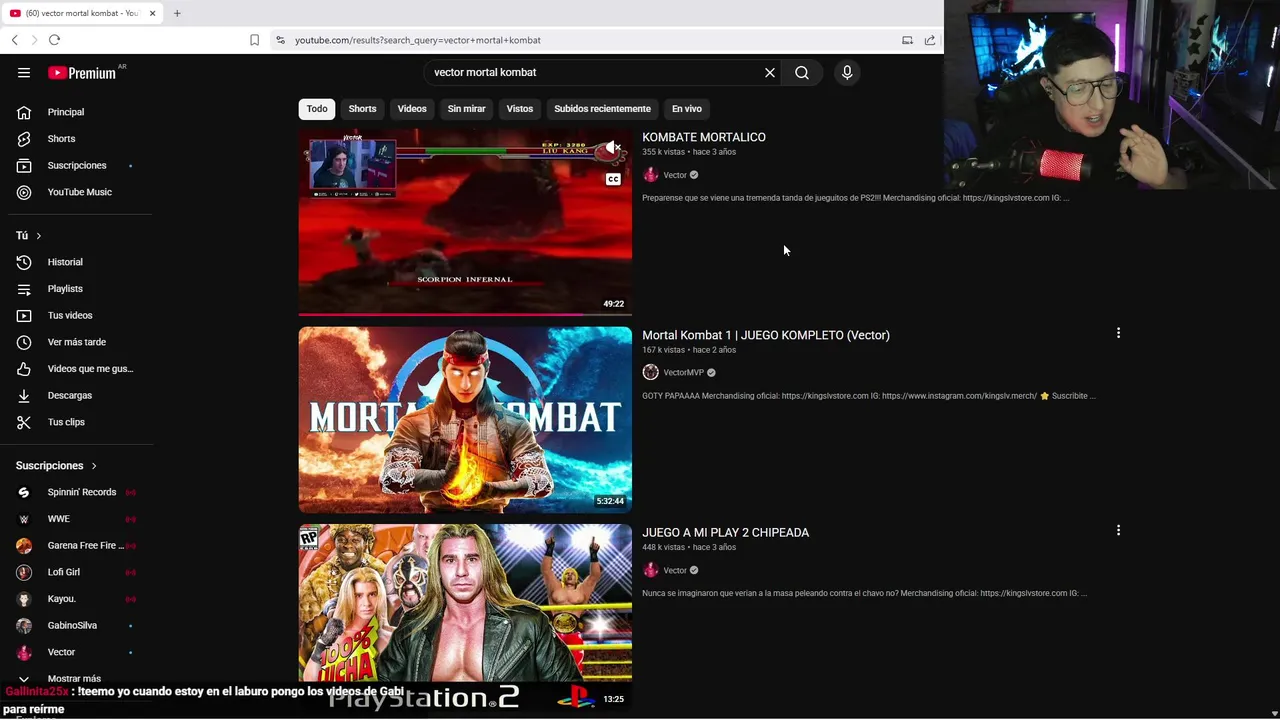
Task: Unmute the KOMBATE MORTALICO preview
Action: point(613,148)
